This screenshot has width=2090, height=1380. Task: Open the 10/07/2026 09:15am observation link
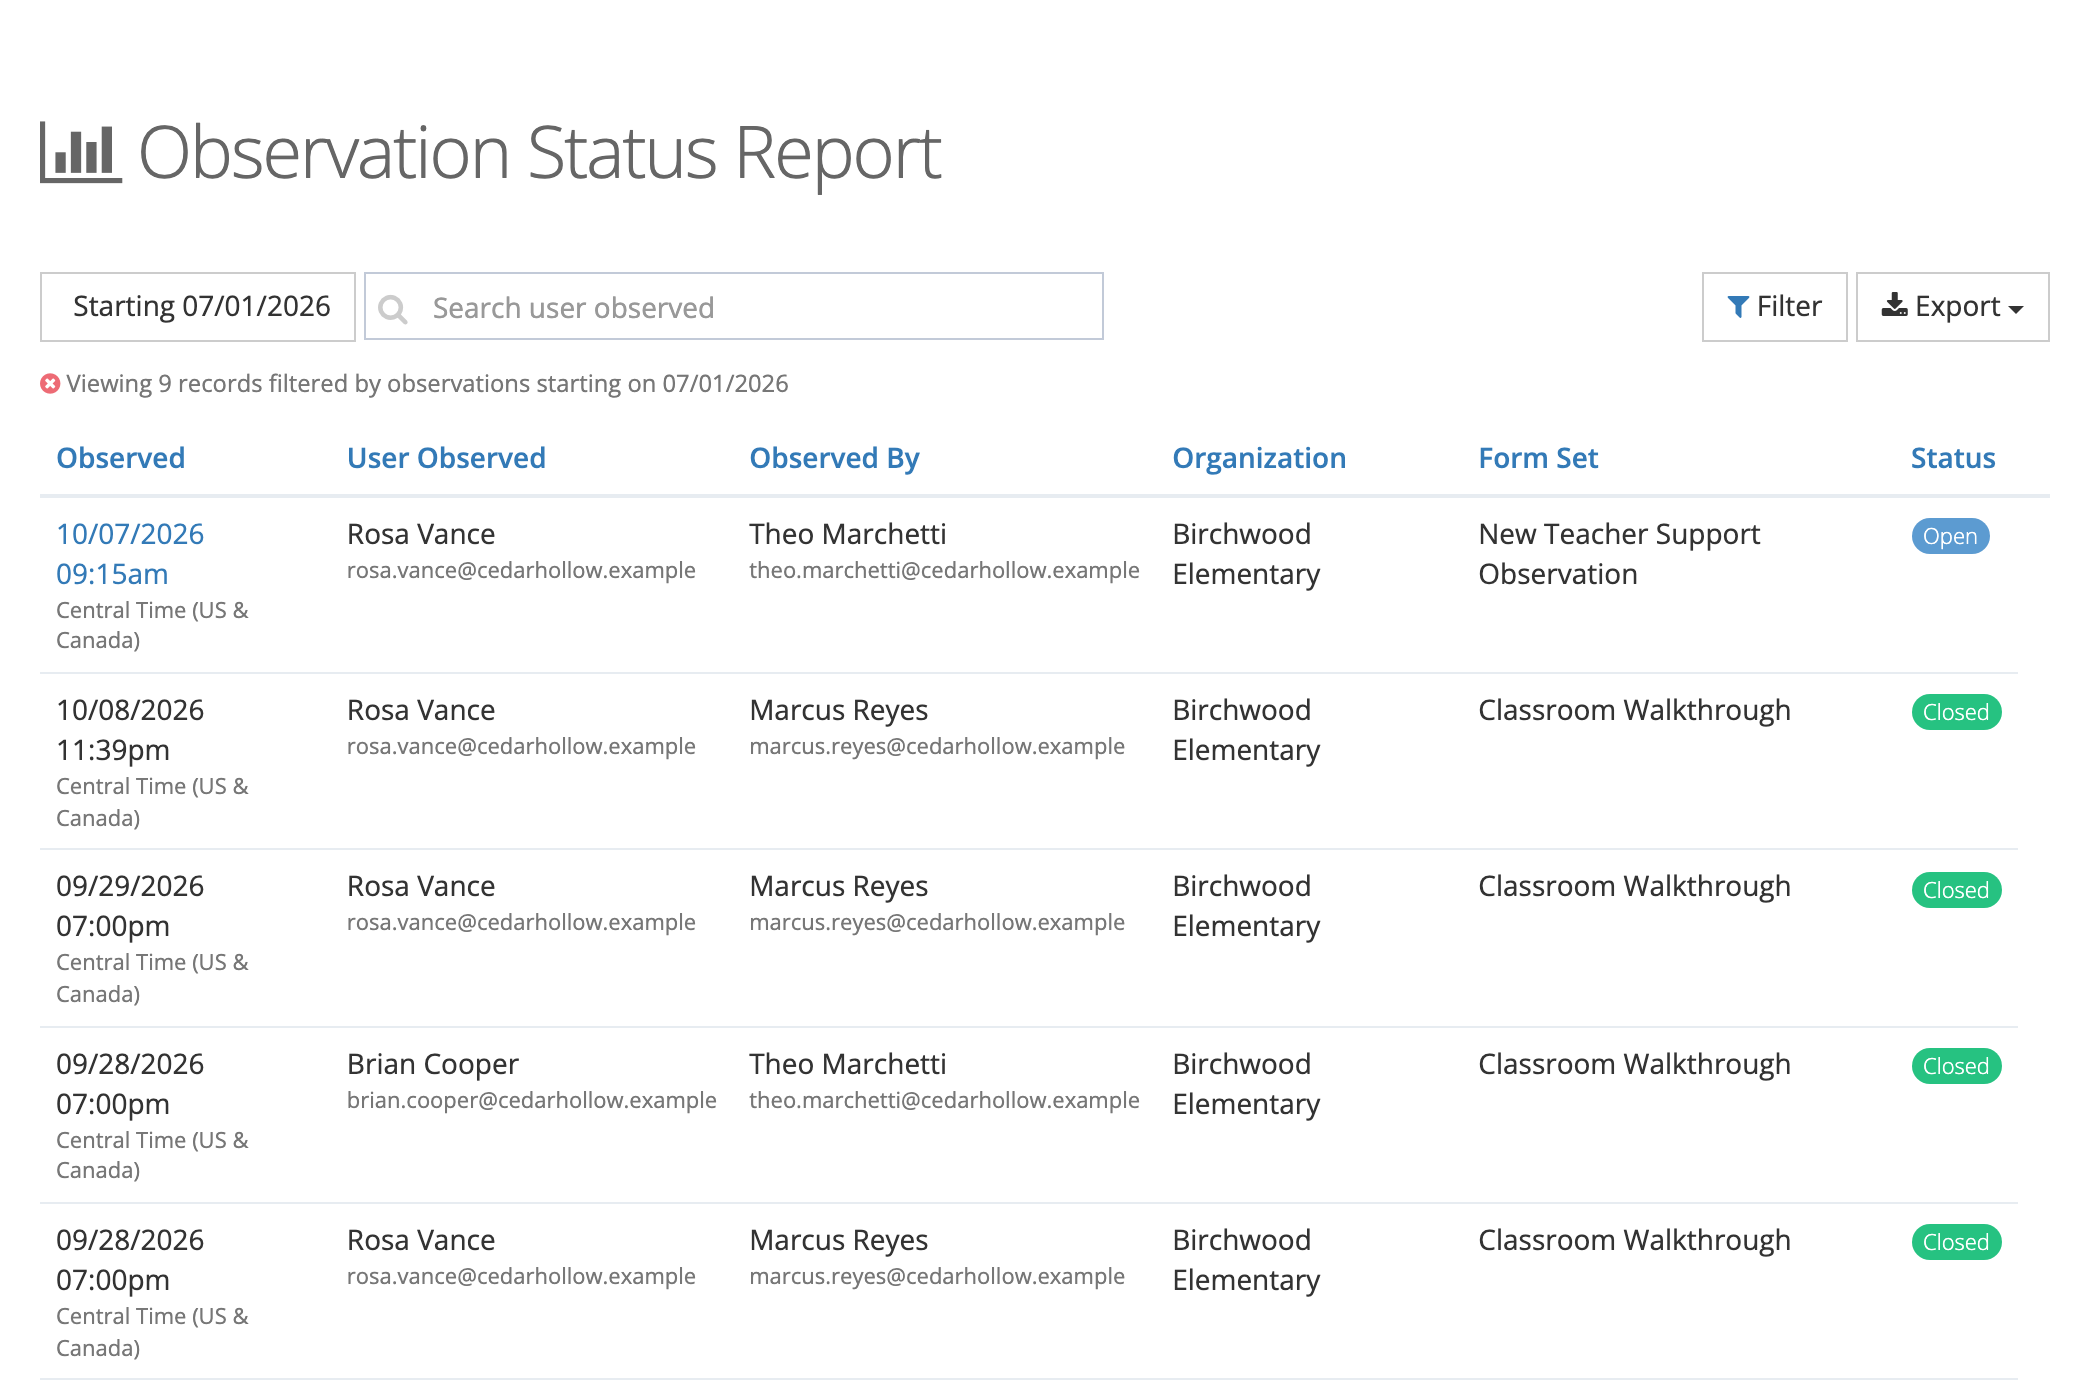coord(130,554)
